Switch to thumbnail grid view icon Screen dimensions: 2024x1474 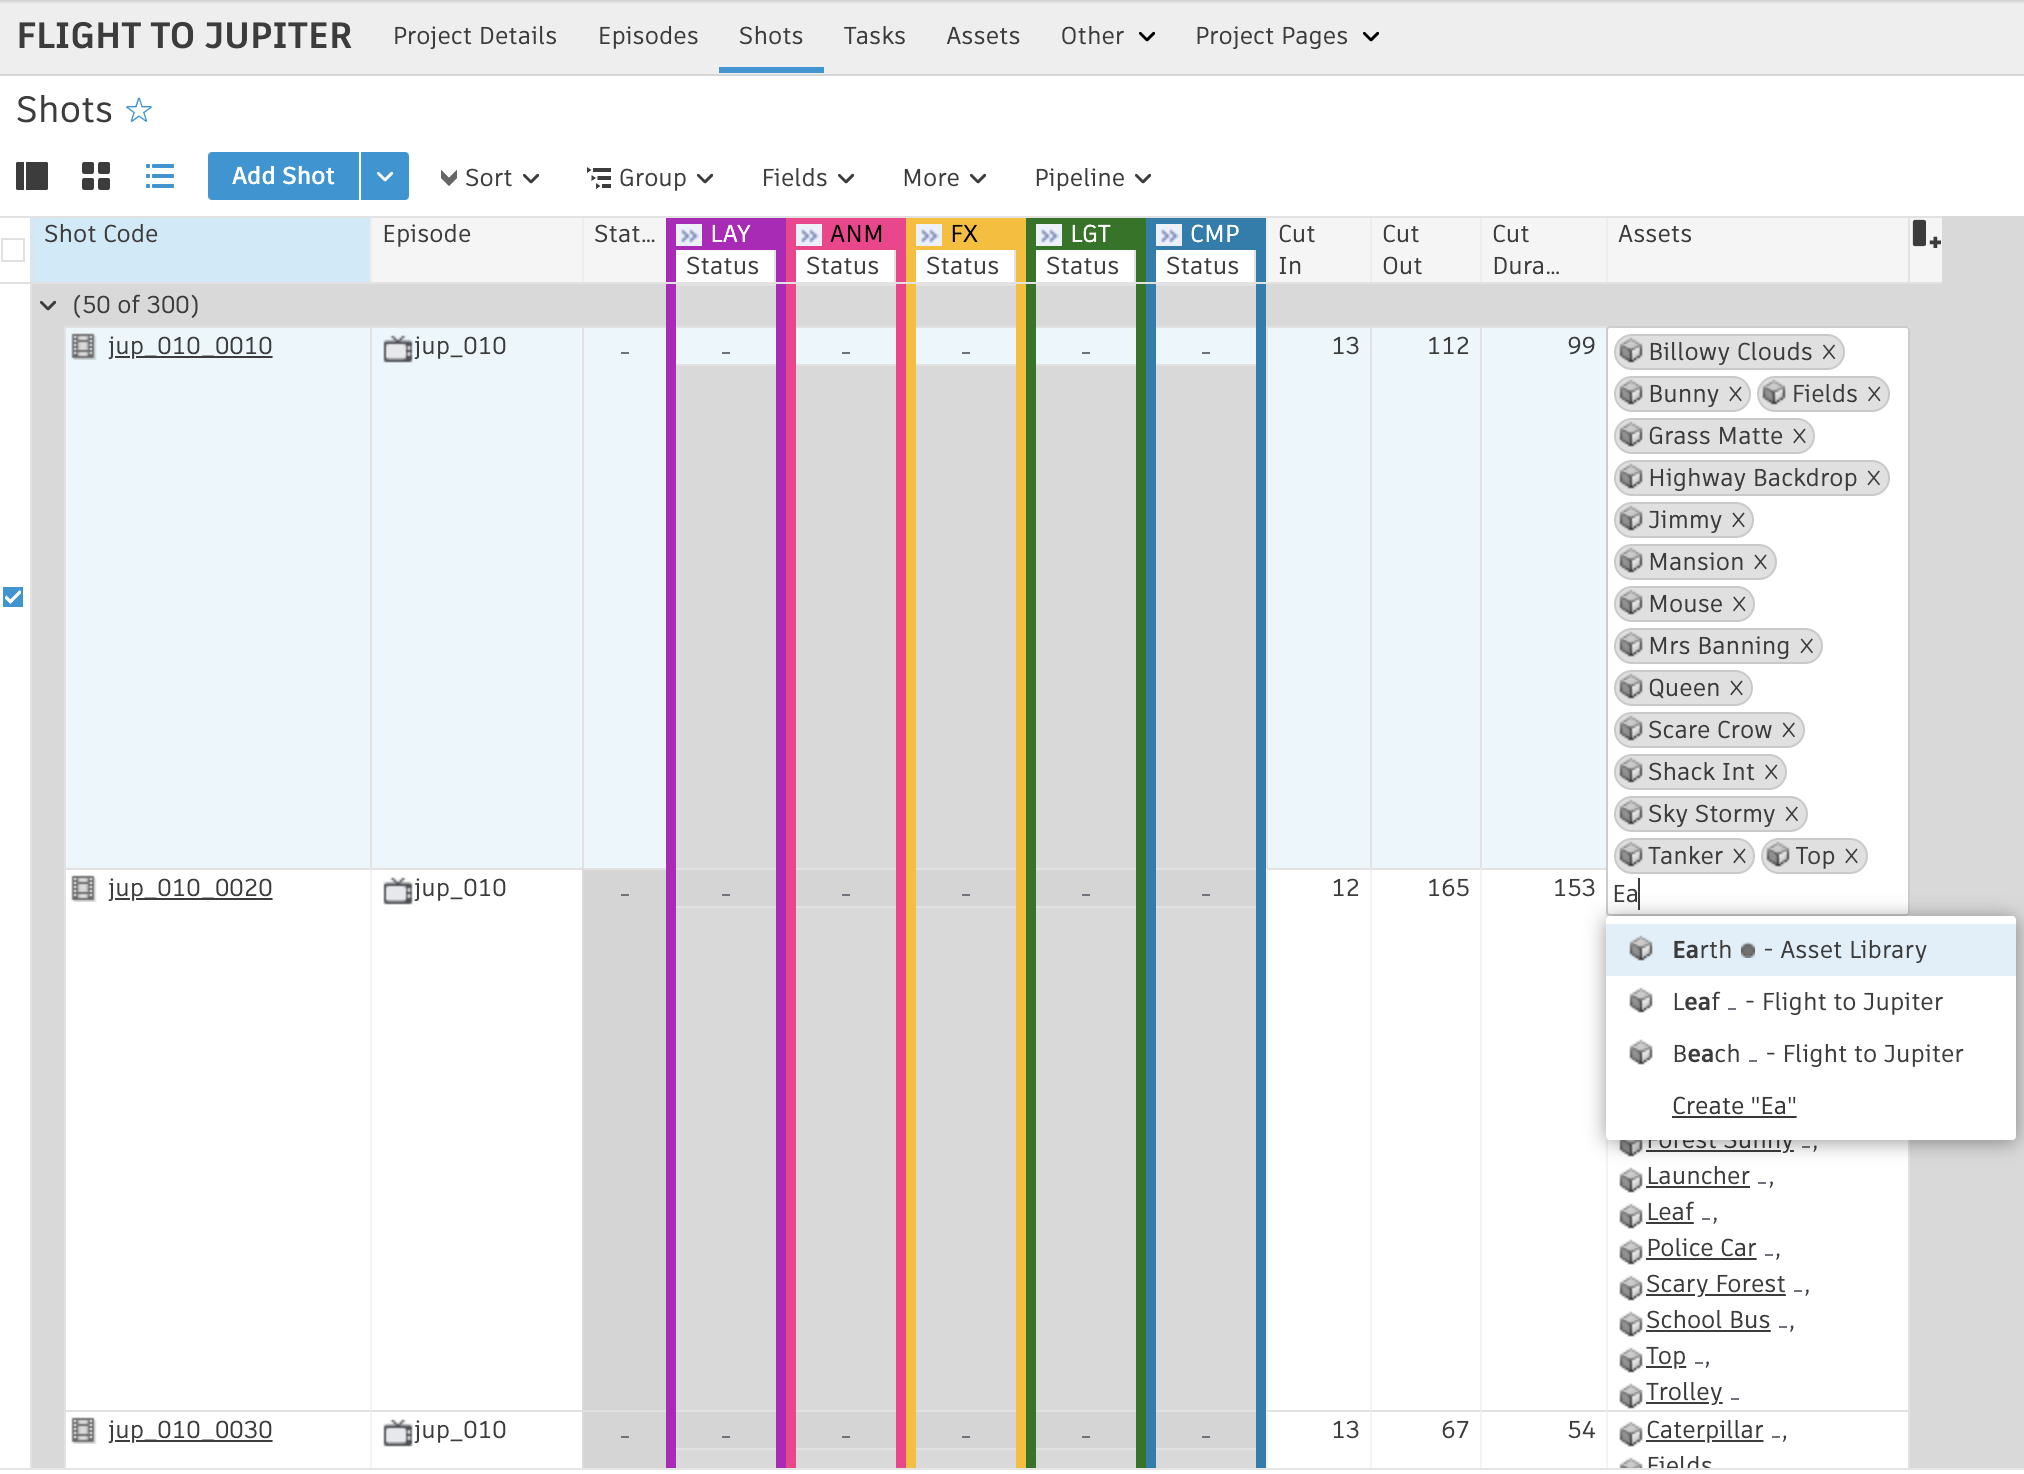pyautogui.click(x=96, y=177)
